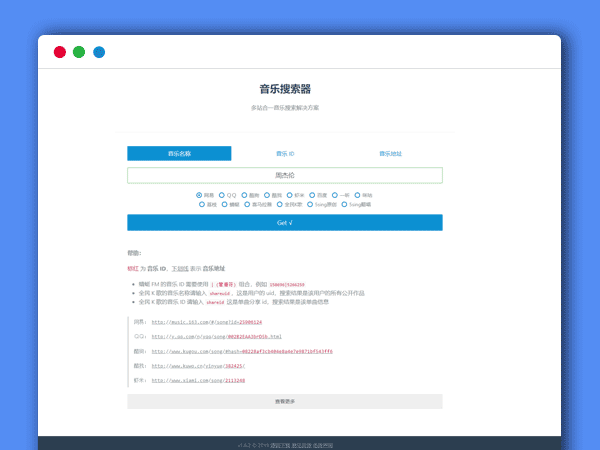The height and width of the screenshot is (450, 600).
Task: Open the y.qq.com example link
Action: [x=216, y=337]
